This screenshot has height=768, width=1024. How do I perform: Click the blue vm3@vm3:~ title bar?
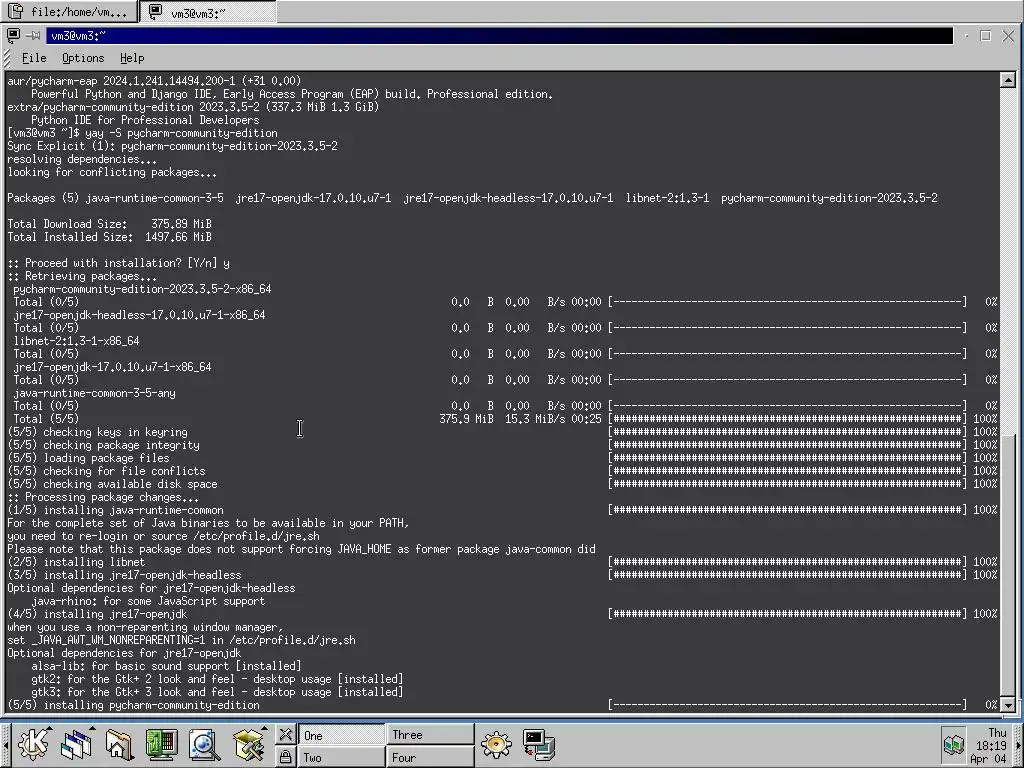coord(500,36)
